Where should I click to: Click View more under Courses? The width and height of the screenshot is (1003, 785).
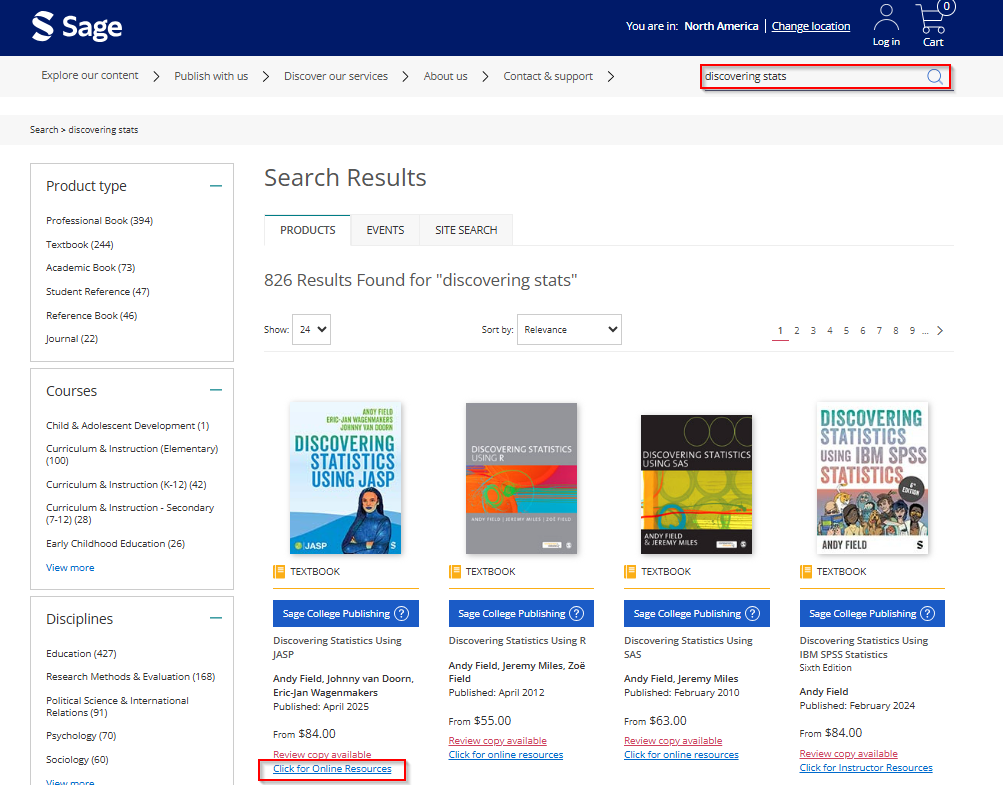[70, 567]
